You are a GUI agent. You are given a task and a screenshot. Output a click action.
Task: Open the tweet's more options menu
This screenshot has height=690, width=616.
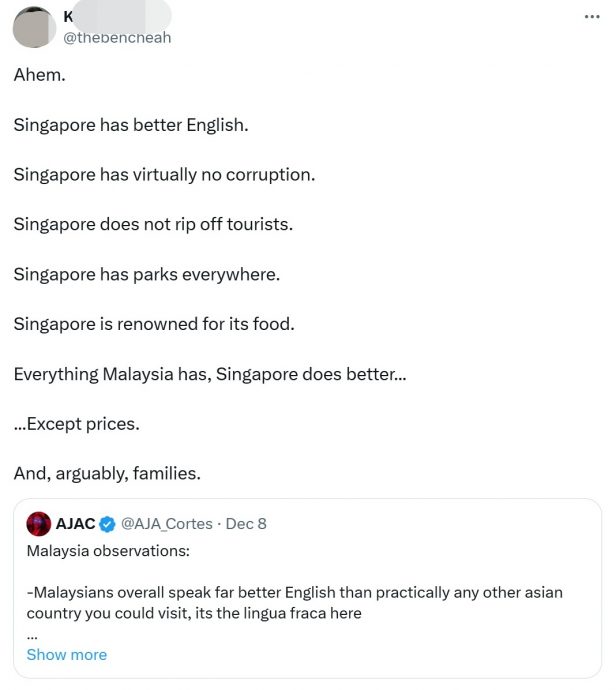592,17
